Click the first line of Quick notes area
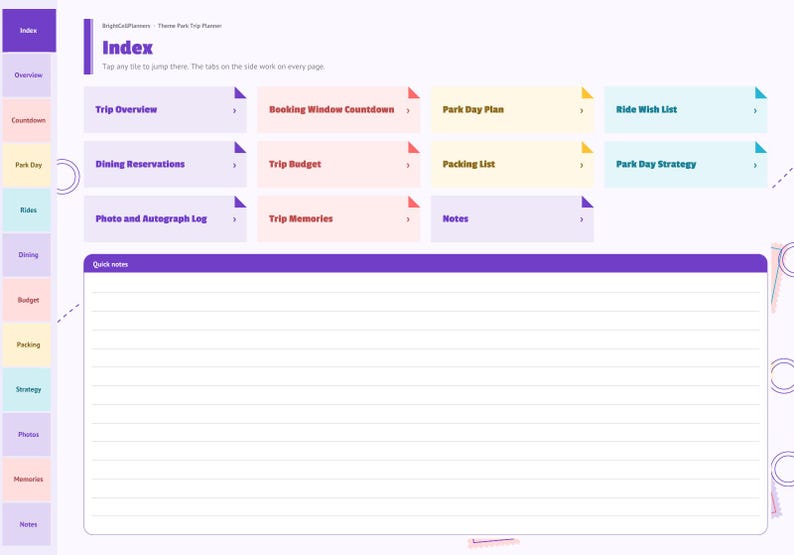This screenshot has width=794, height=555. point(425,284)
